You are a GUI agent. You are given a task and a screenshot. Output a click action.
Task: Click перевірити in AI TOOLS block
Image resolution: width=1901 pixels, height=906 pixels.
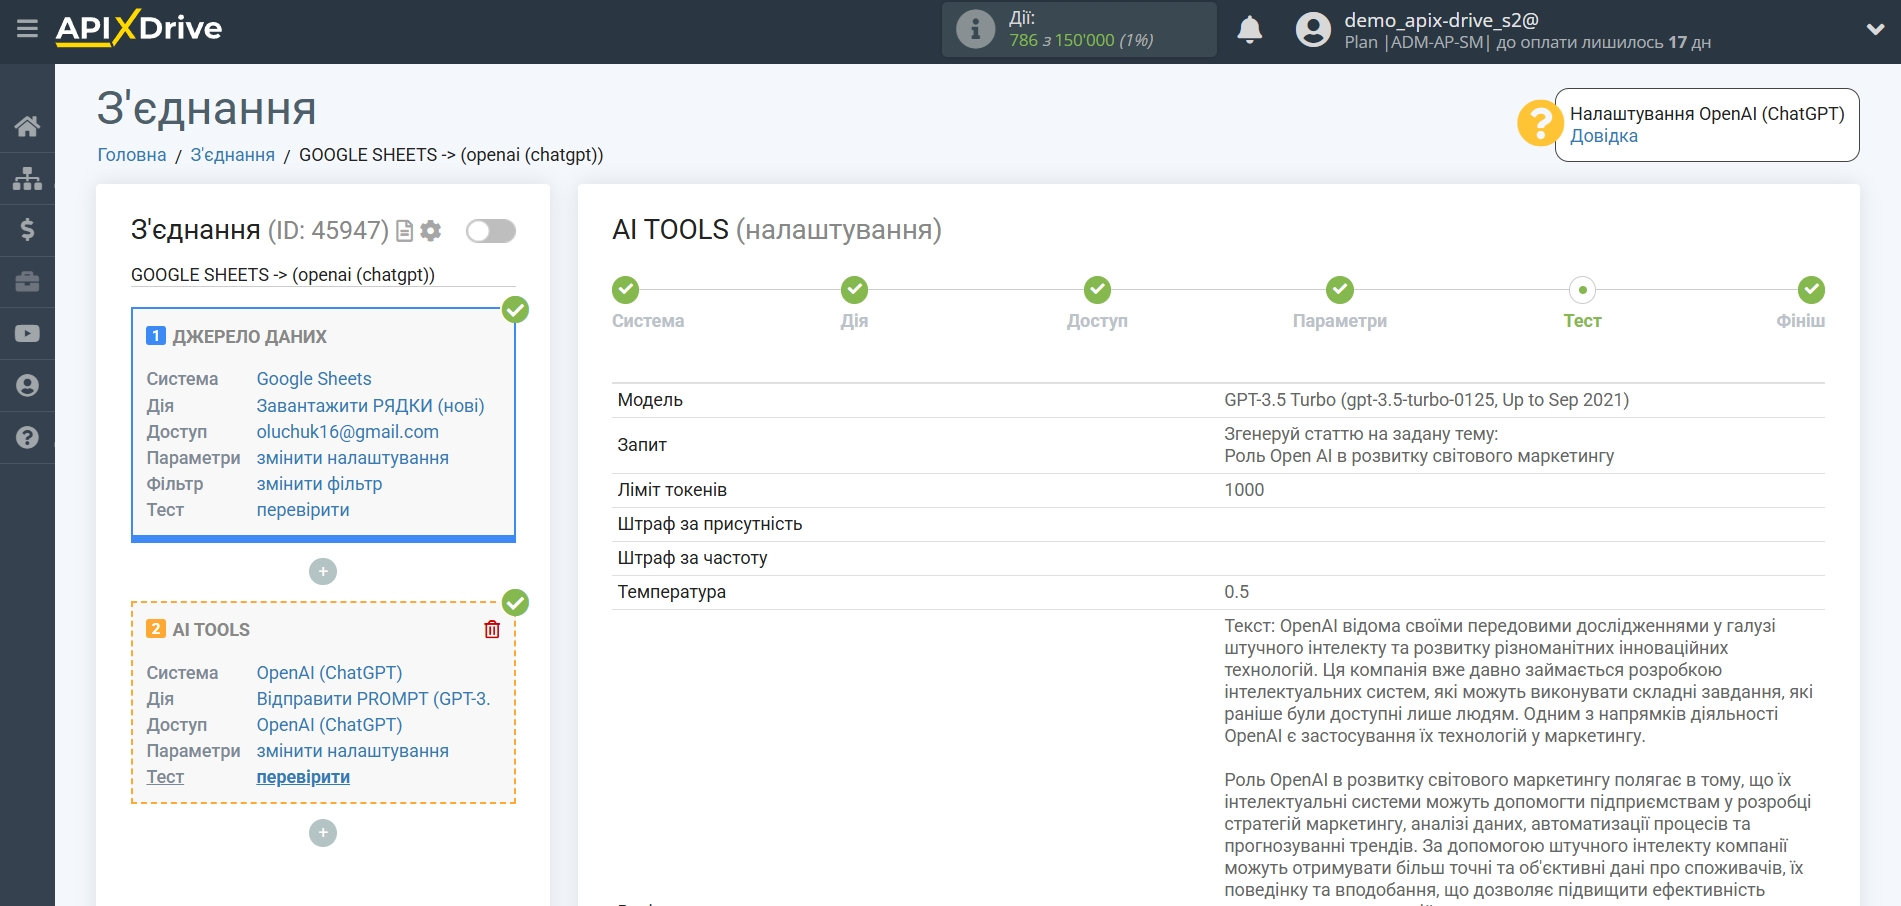(x=303, y=777)
